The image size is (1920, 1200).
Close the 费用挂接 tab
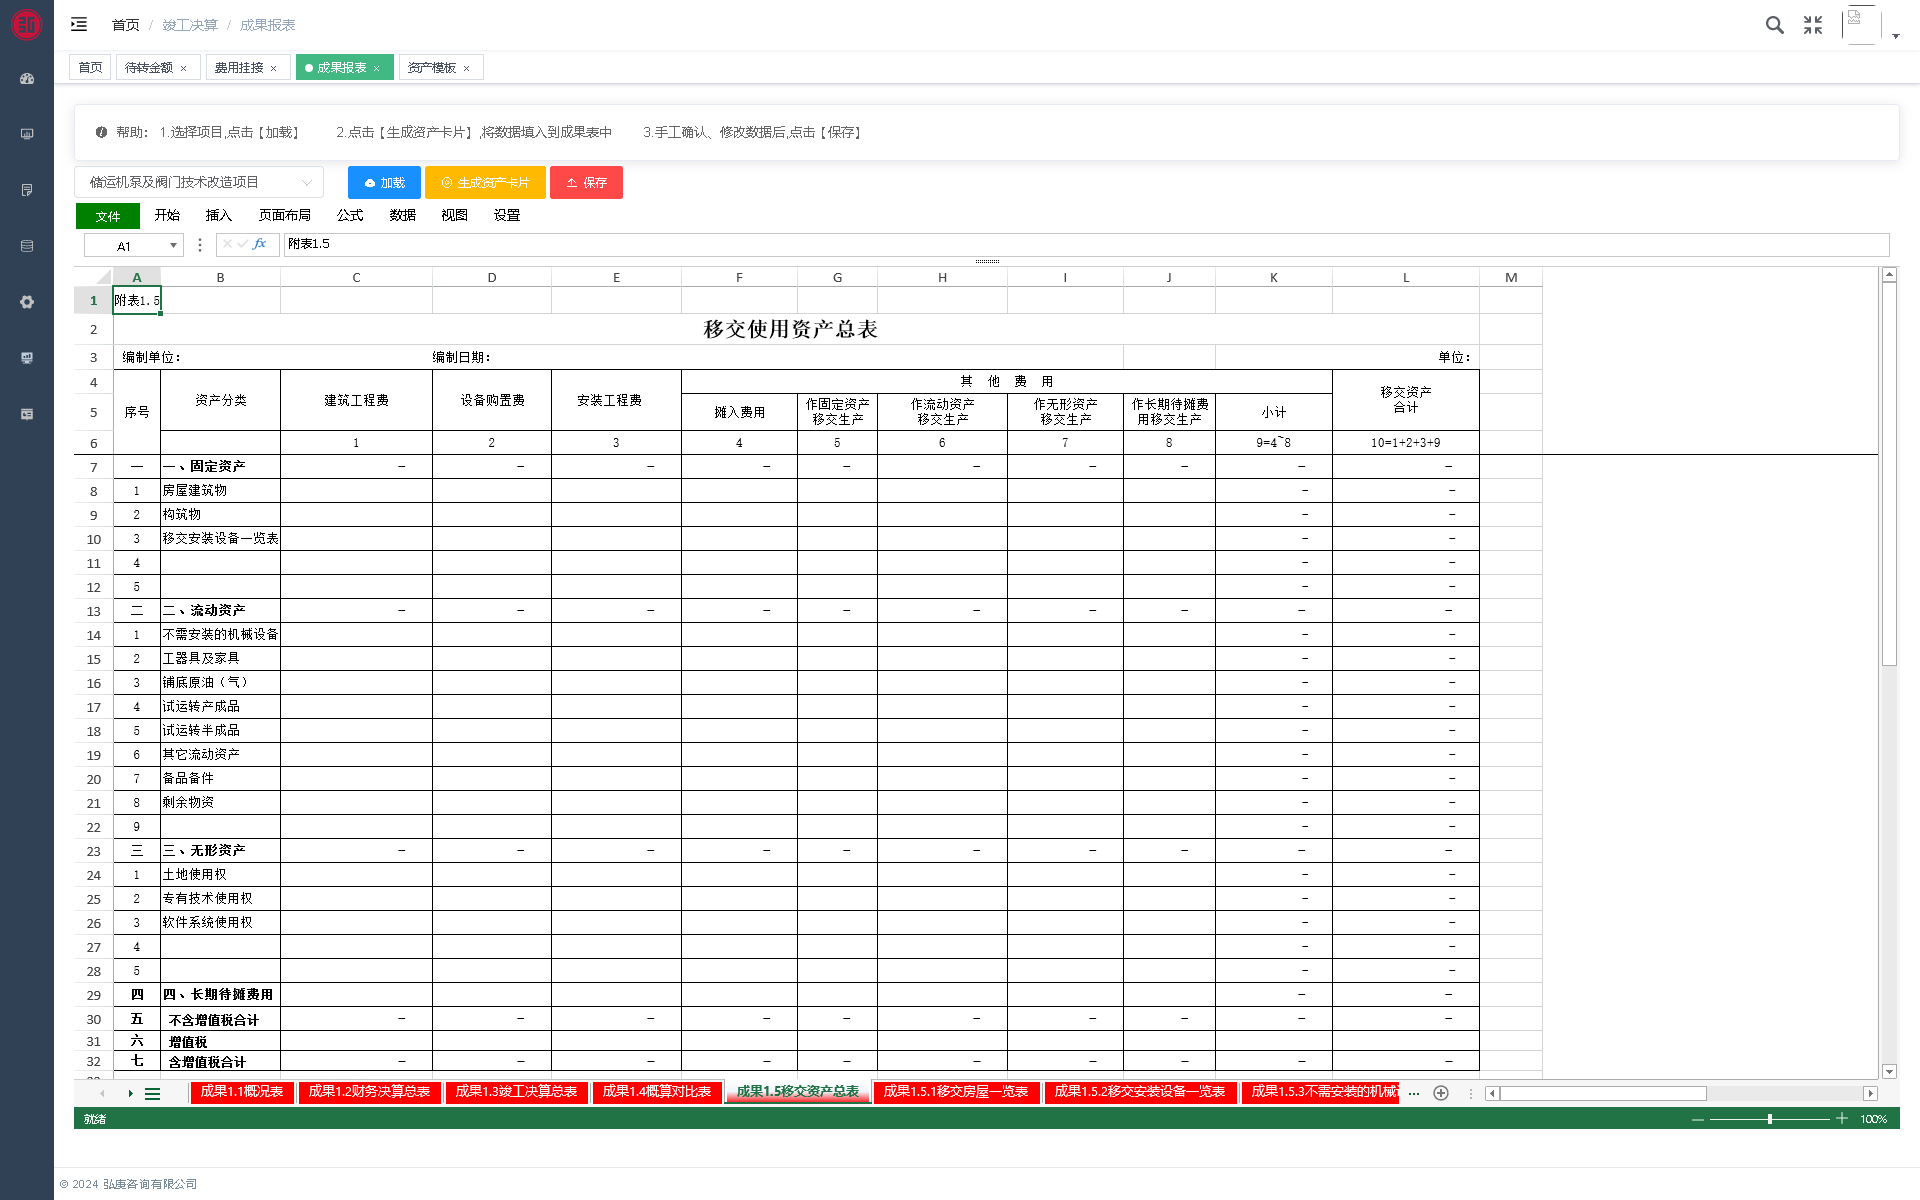[273, 69]
